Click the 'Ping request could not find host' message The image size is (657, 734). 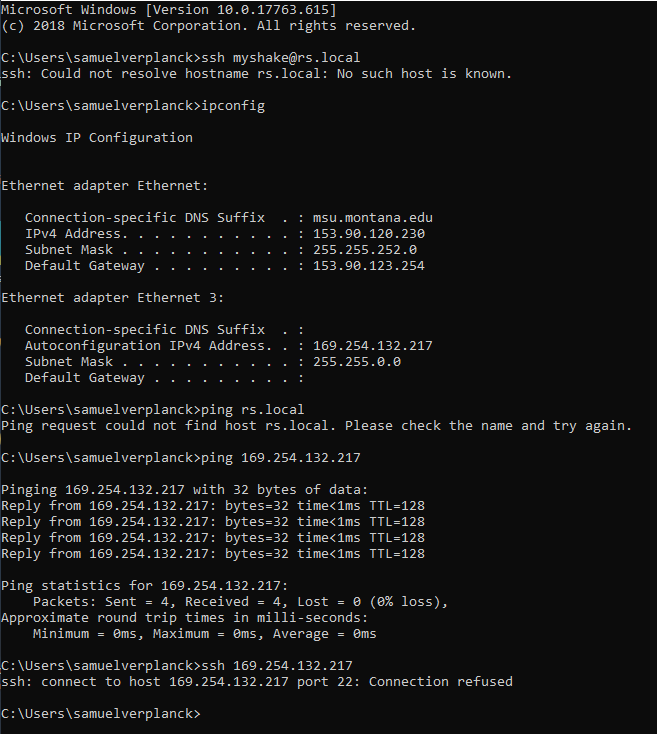316,426
